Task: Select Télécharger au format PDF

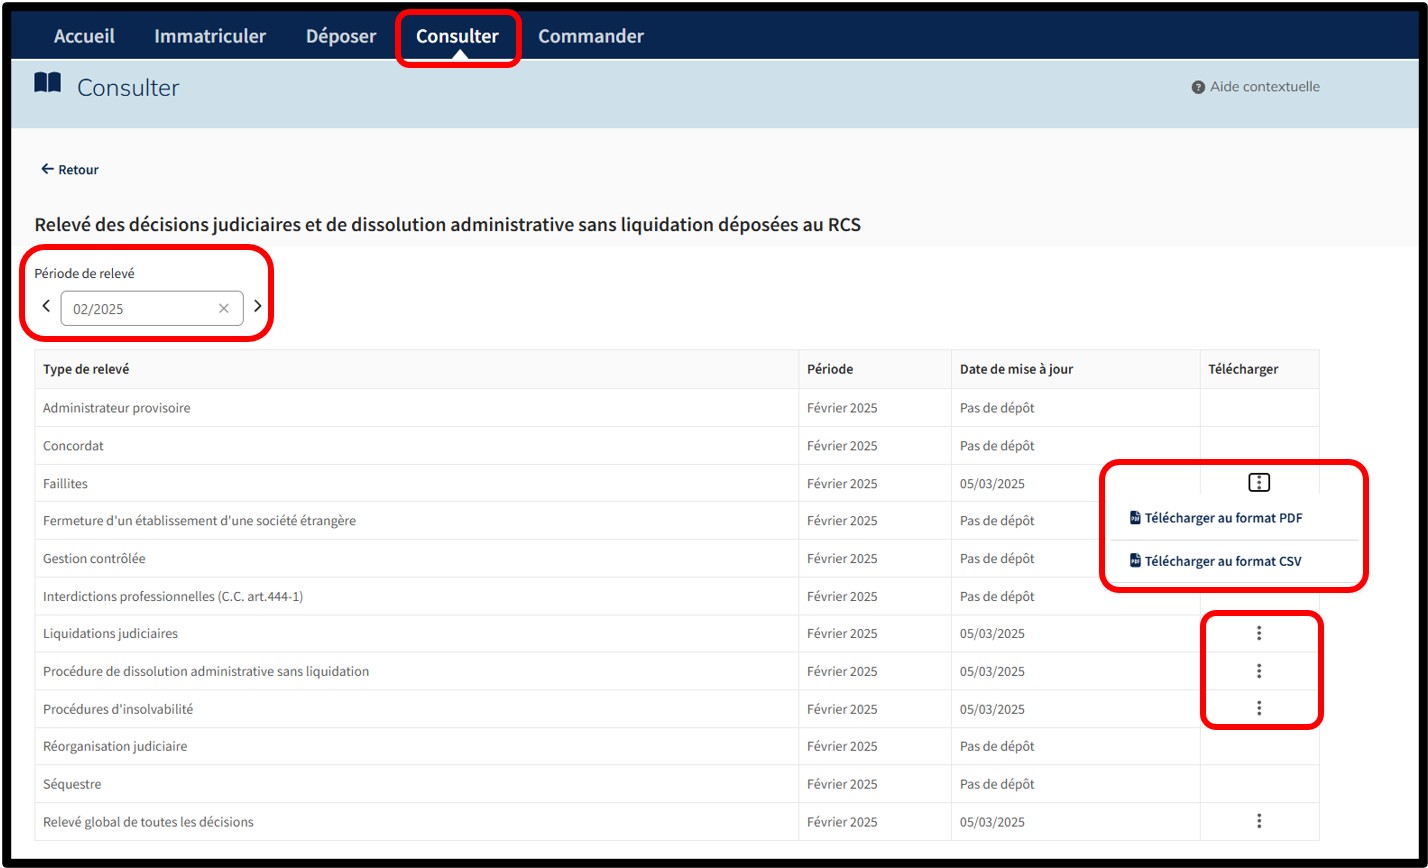Action: click(x=1222, y=518)
